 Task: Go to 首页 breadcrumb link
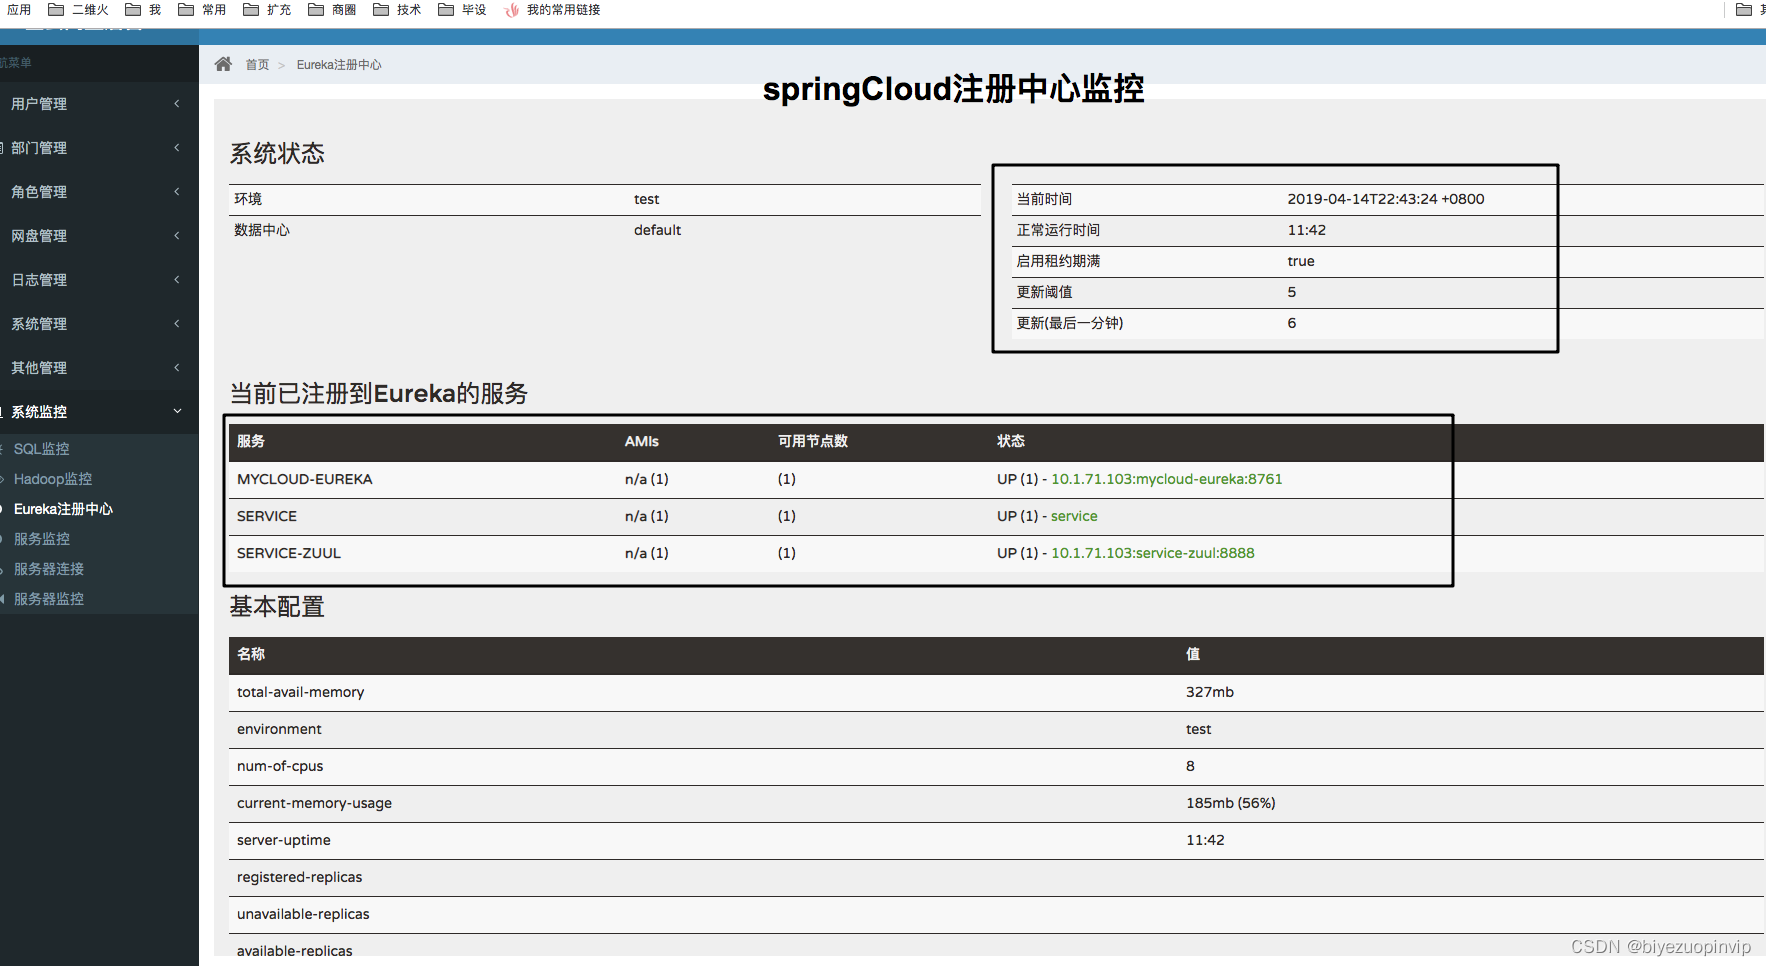coord(257,65)
